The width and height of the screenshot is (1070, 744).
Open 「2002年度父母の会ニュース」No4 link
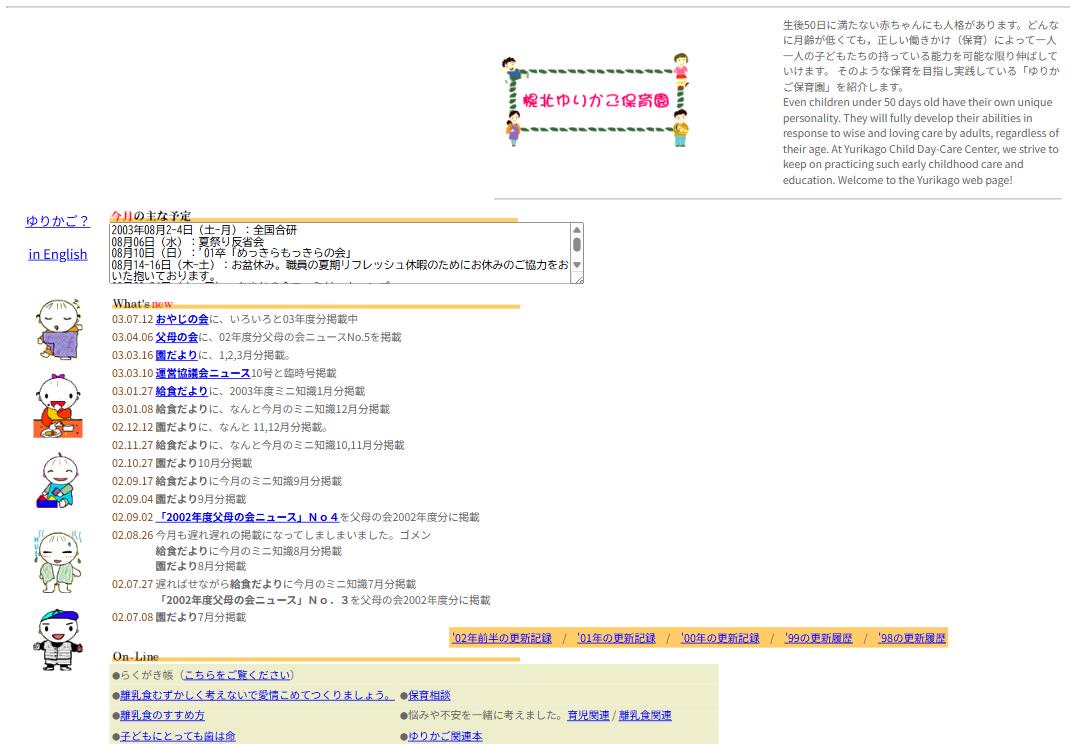247,517
